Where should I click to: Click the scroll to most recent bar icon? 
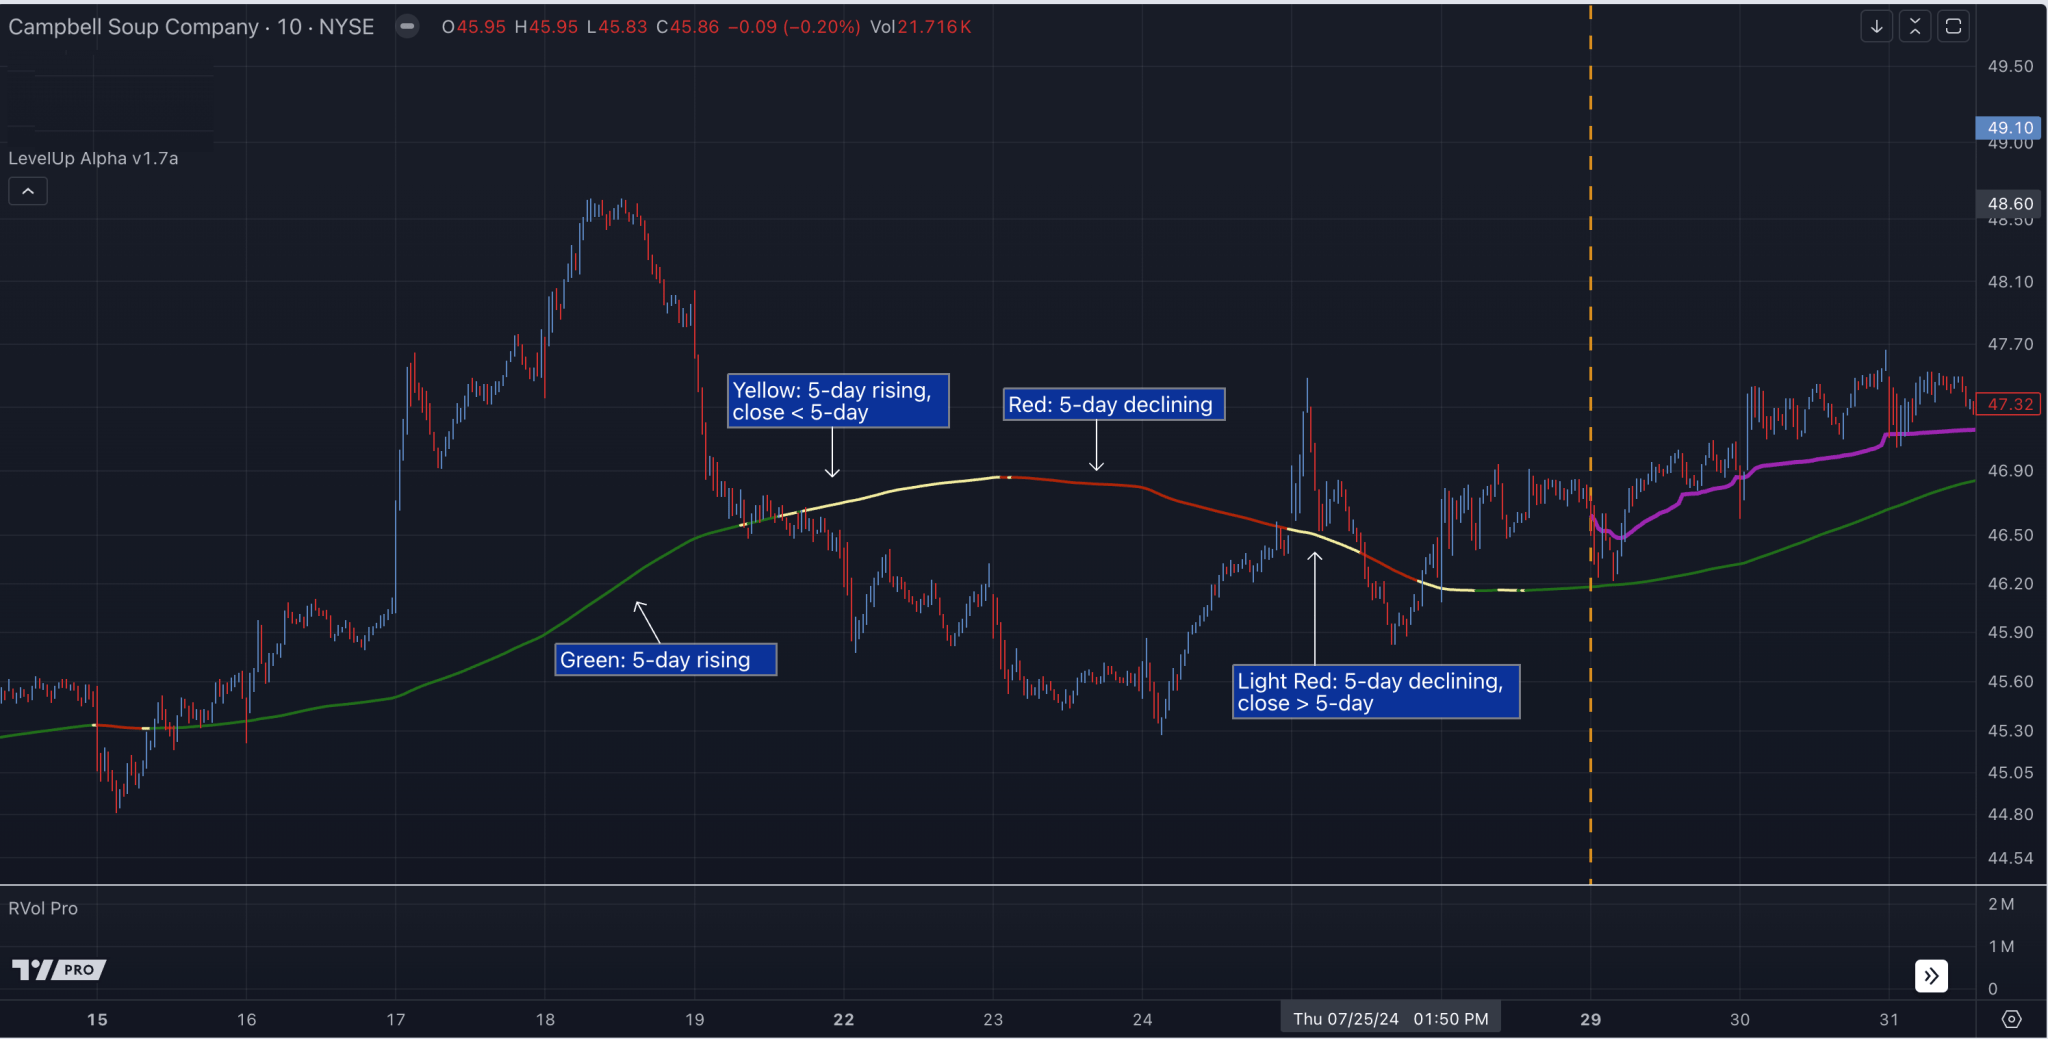tap(1931, 975)
